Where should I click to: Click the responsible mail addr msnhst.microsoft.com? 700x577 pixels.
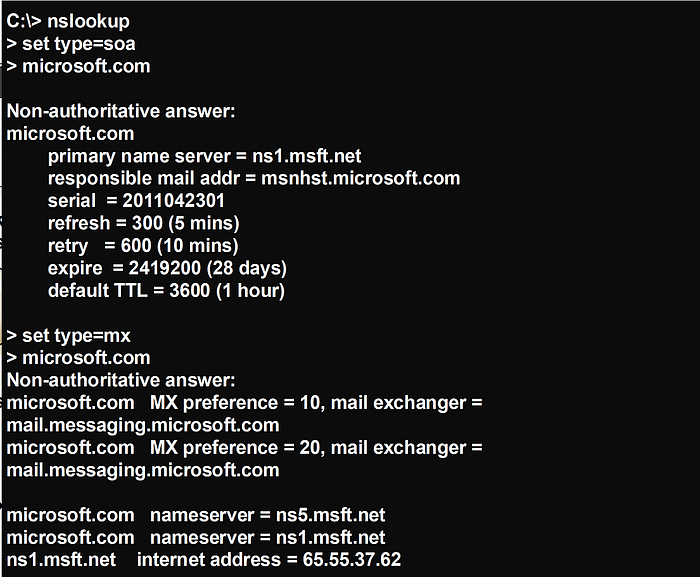361,178
